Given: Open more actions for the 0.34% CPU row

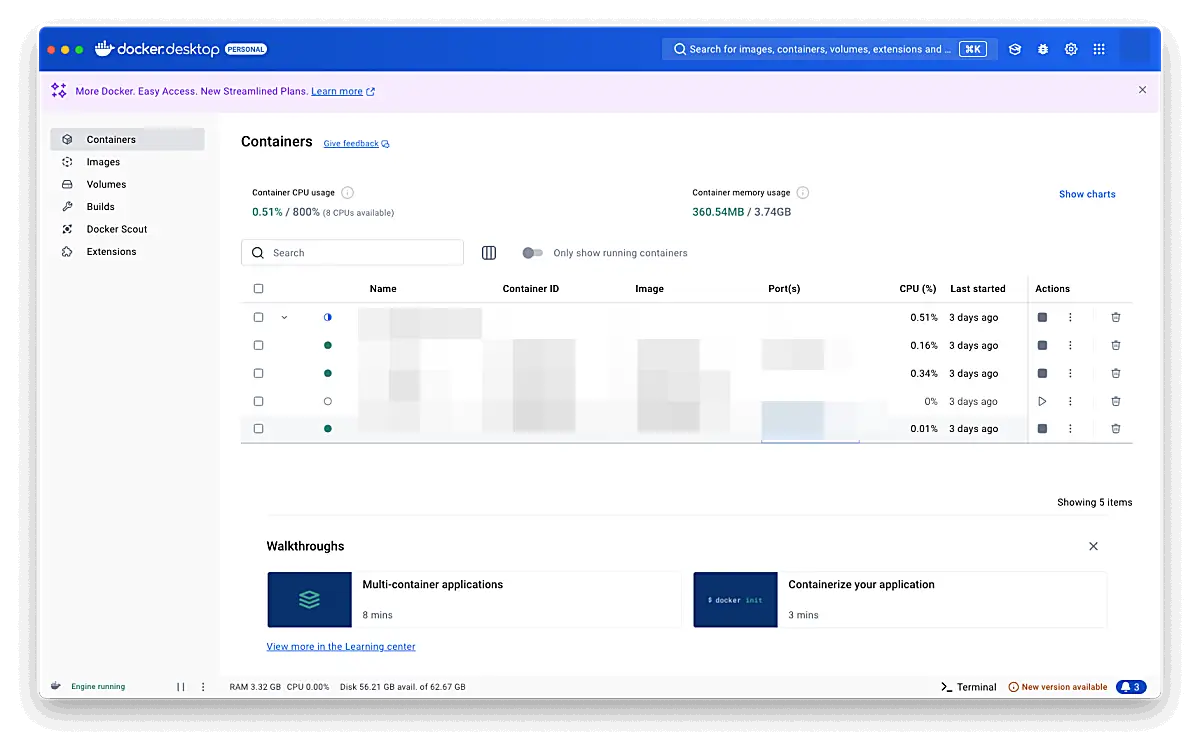Looking at the screenshot, I should pos(1070,373).
